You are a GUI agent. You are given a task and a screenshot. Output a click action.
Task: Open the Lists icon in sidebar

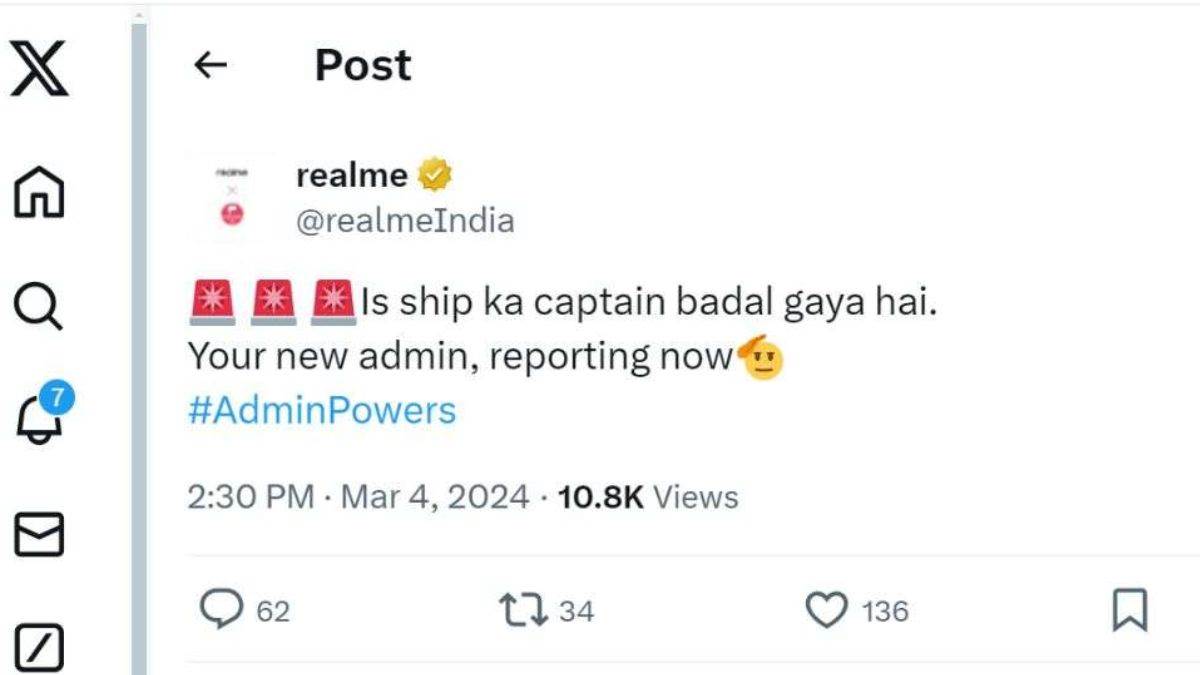click(x=40, y=645)
